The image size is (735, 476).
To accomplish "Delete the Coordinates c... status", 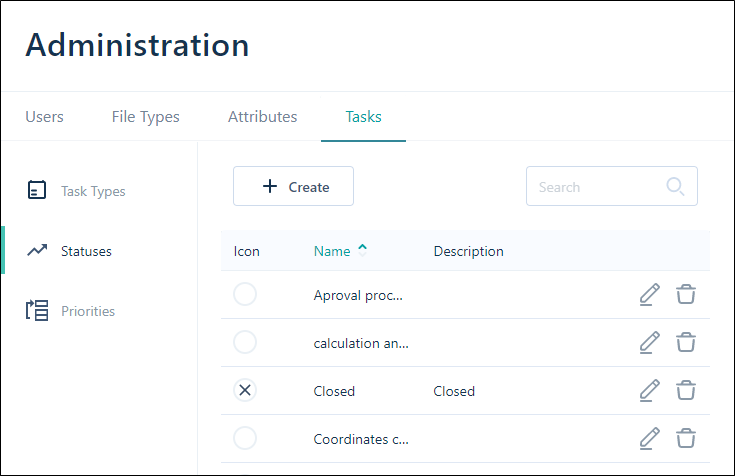I will tap(685, 438).
